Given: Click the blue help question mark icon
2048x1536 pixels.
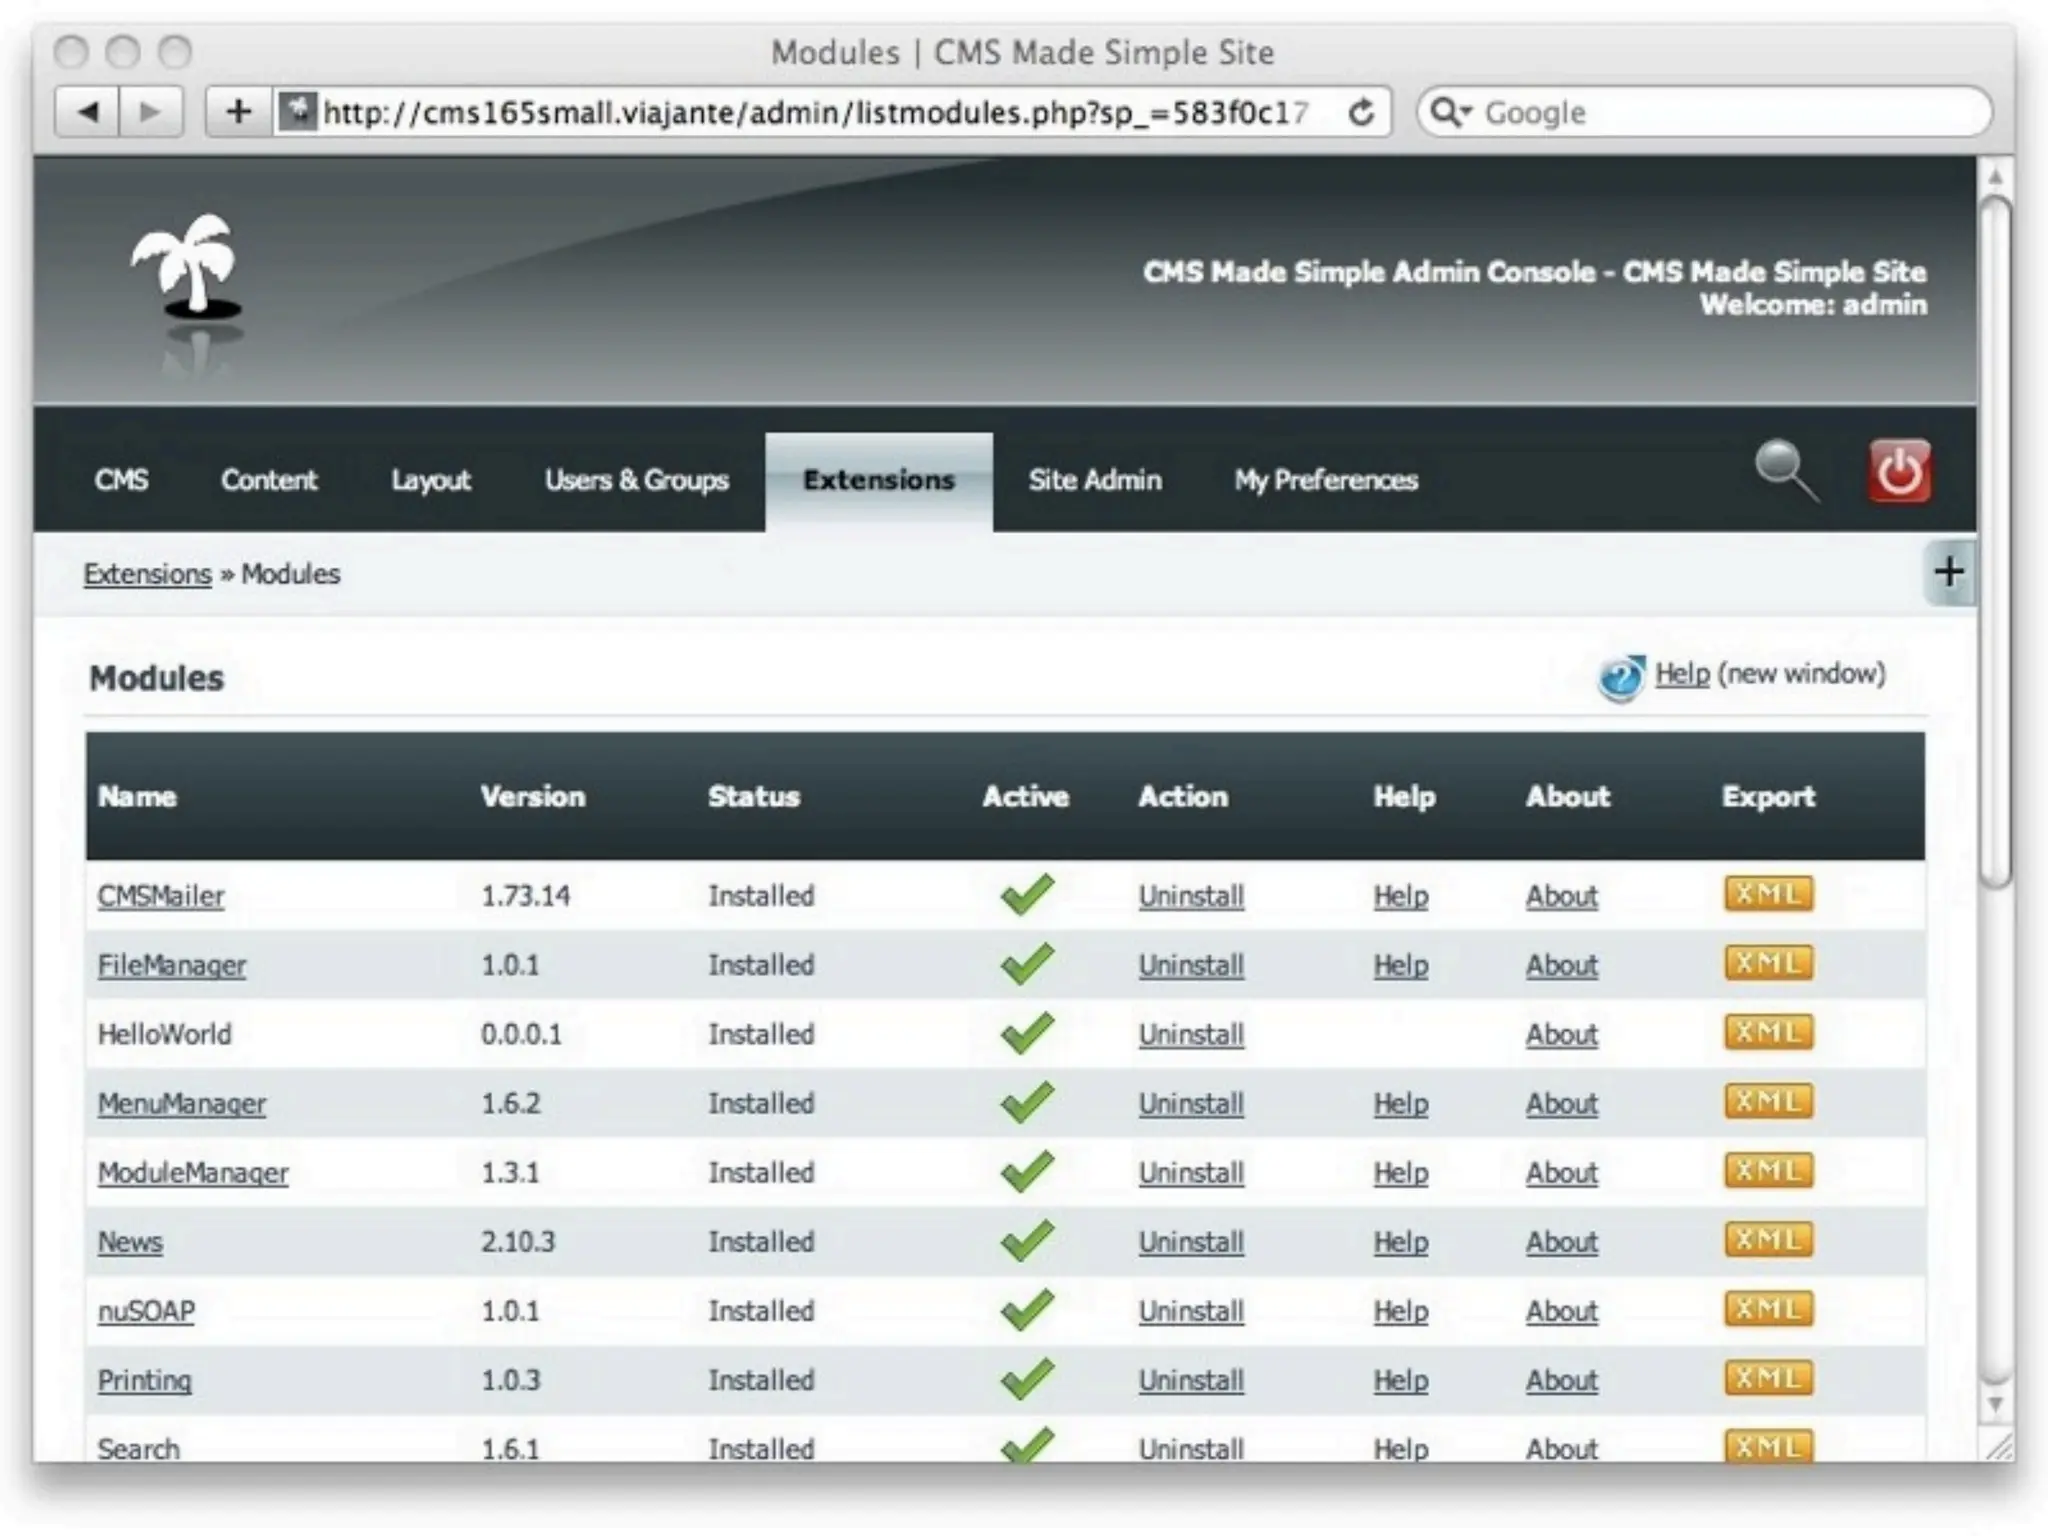Looking at the screenshot, I should [1621, 678].
